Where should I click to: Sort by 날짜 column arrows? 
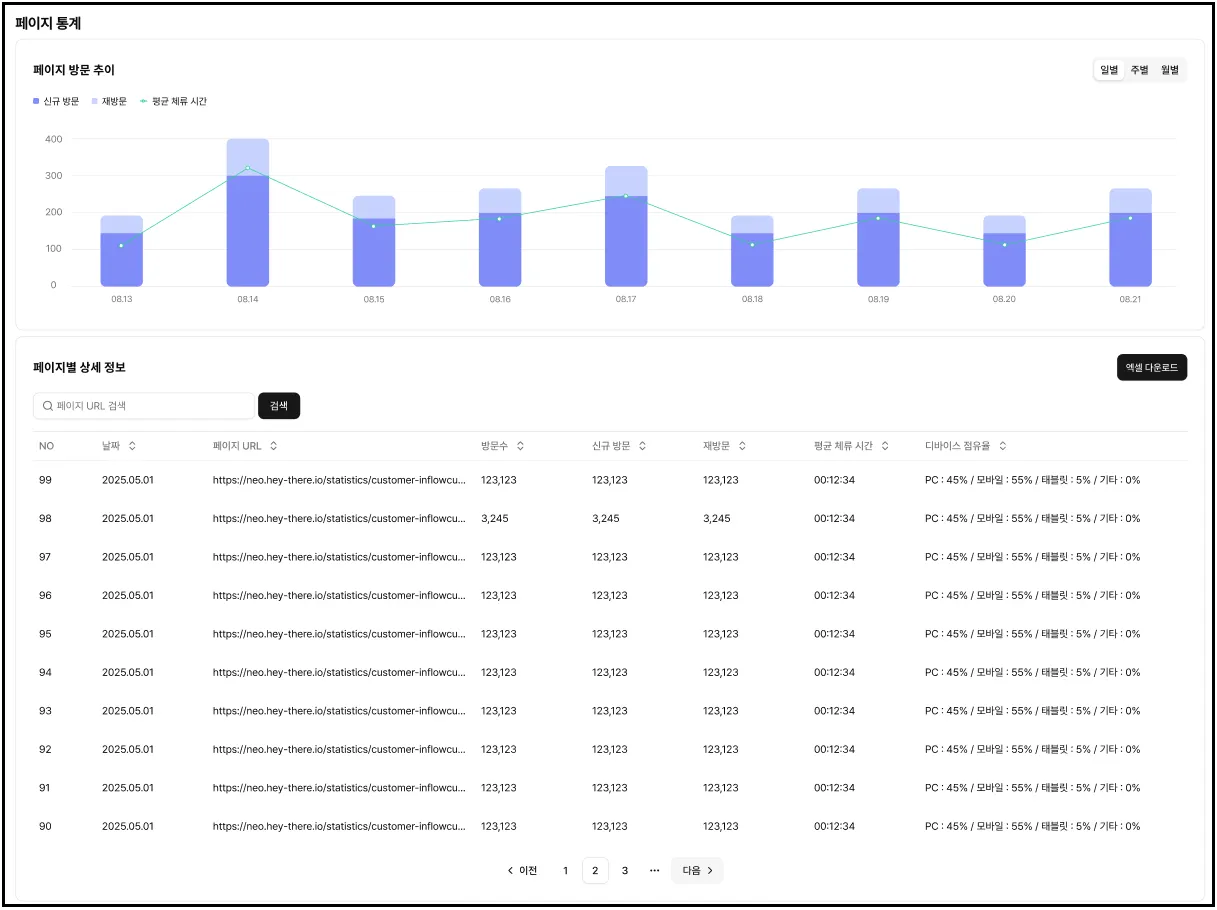[132, 446]
